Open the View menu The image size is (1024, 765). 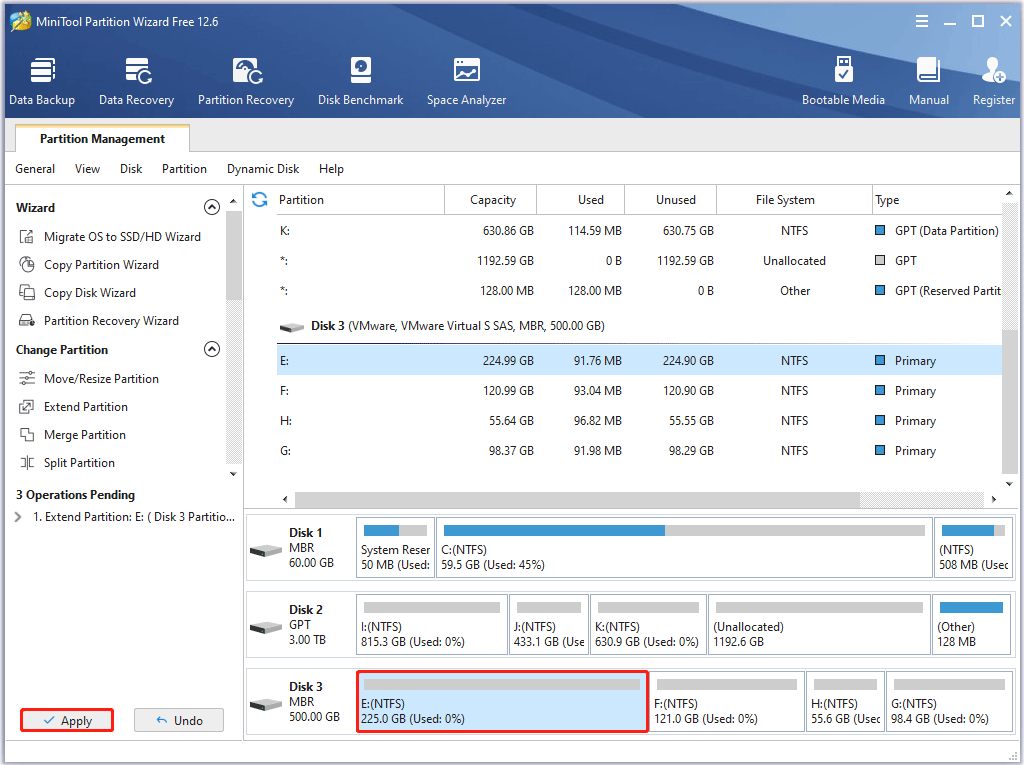click(x=88, y=169)
